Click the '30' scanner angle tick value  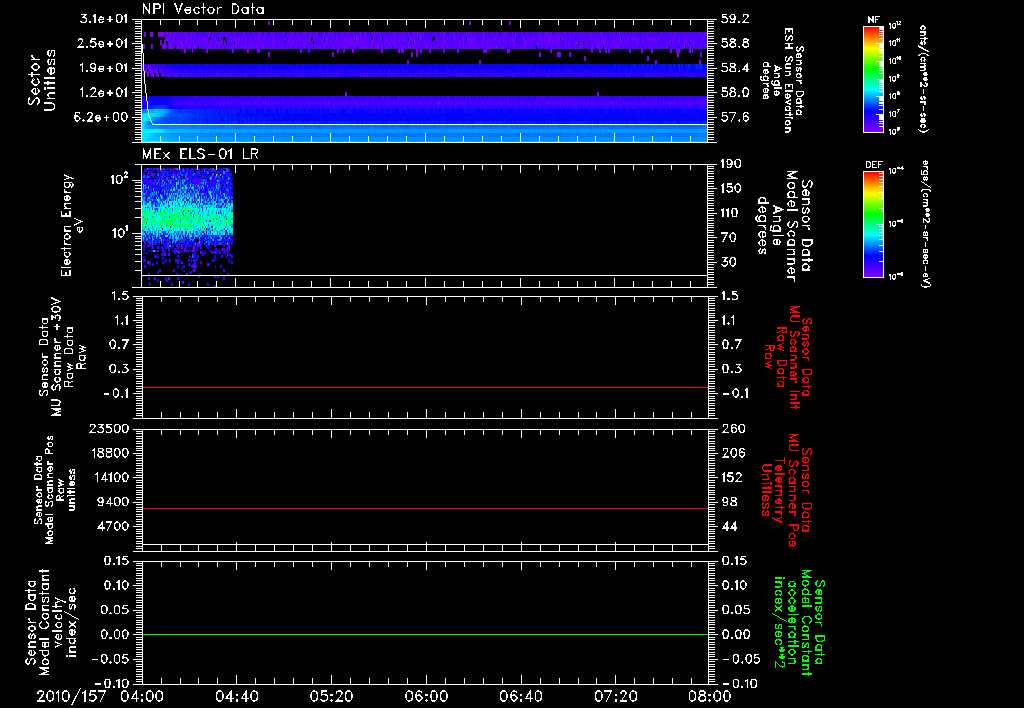(x=728, y=263)
